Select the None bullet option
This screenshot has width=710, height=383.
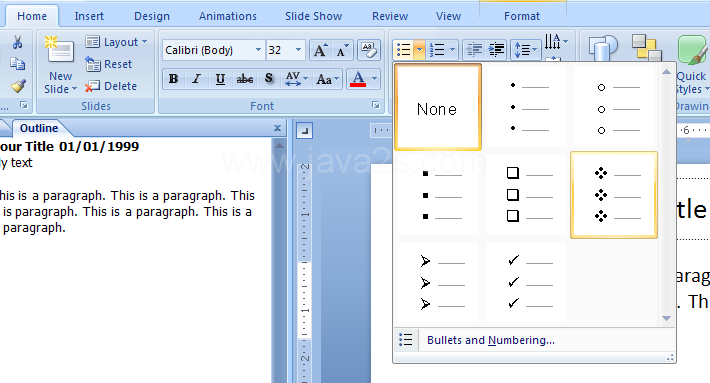(437, 107)
